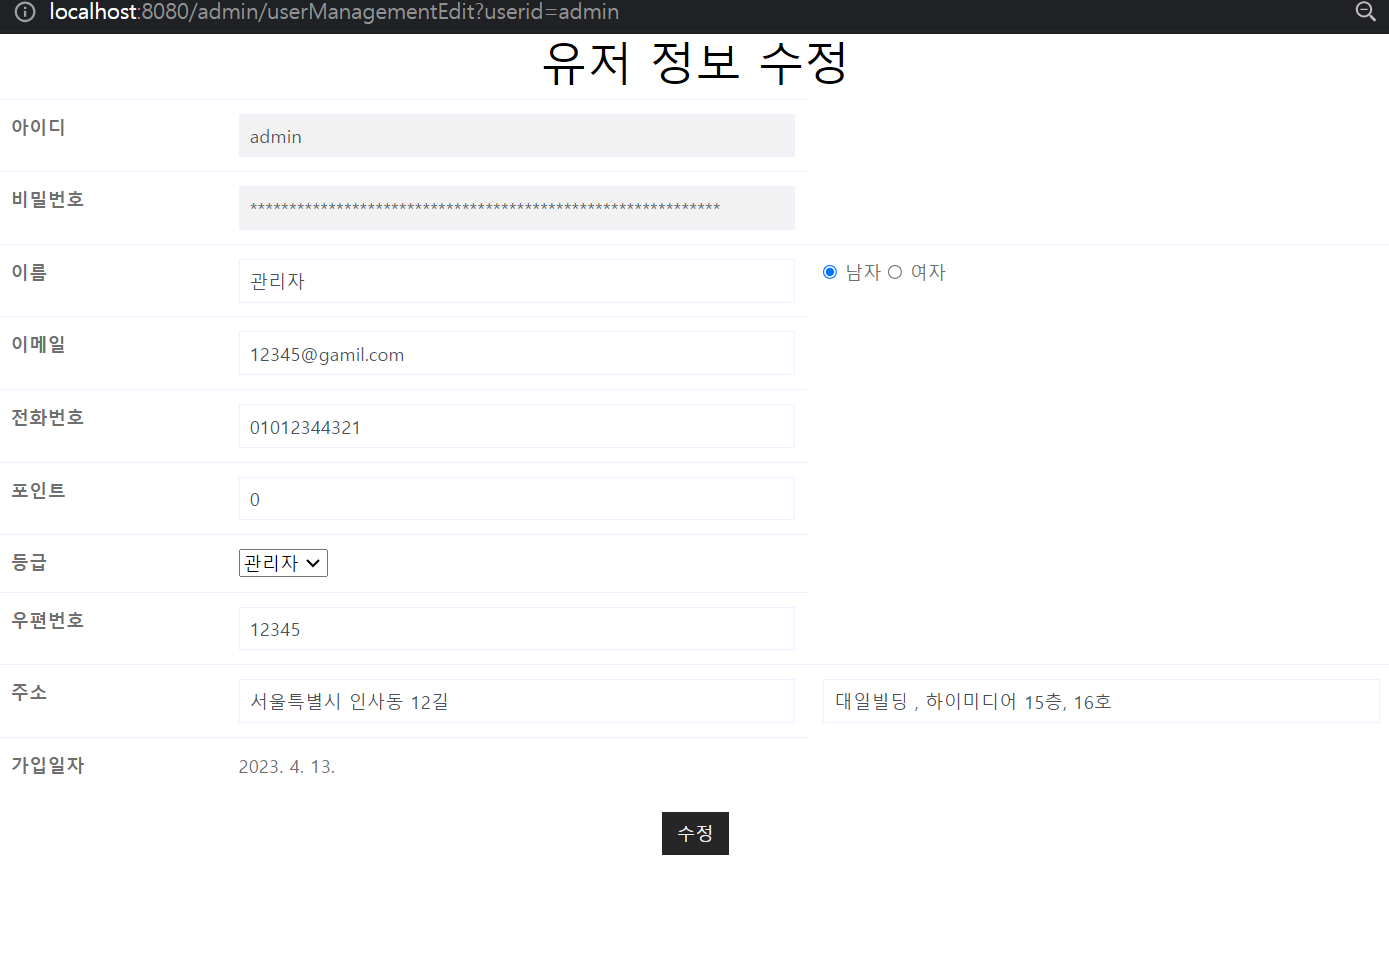Click the 포인트 input showing 0
The image size is (1389, 963).
[x=517, y=499]
